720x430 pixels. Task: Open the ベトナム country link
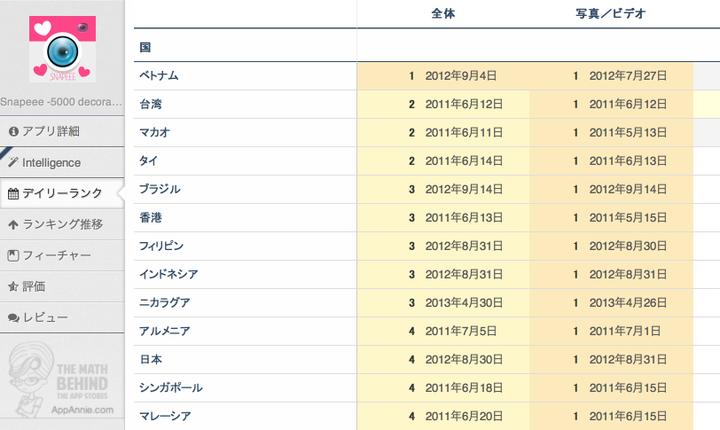pyautogui.click(x=160, y=76)
